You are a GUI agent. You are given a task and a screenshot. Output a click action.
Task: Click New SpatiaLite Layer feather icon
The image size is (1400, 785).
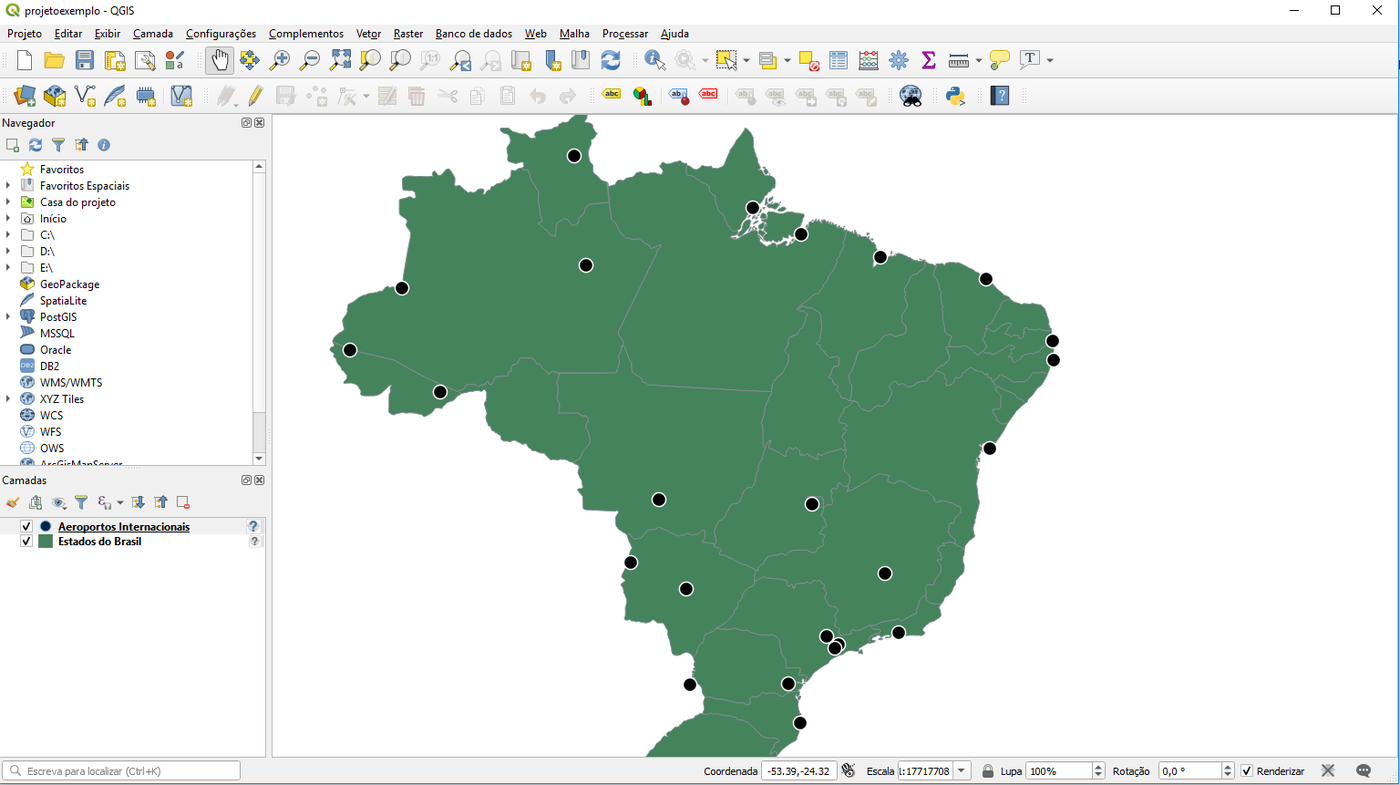[x=116, y=96]
